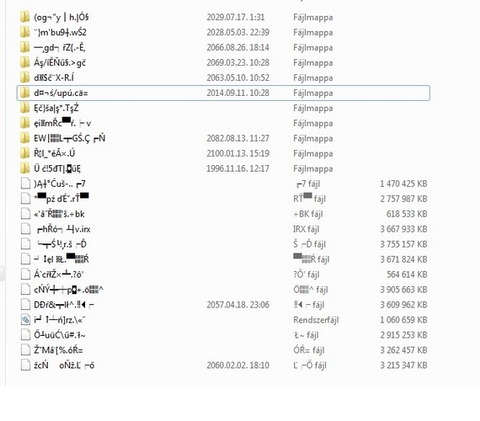Click folder icon modified 2069.03.23

point(25,62)
